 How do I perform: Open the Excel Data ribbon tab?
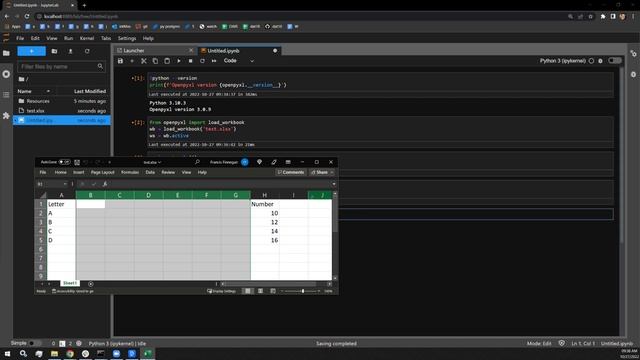coord(150,172)
